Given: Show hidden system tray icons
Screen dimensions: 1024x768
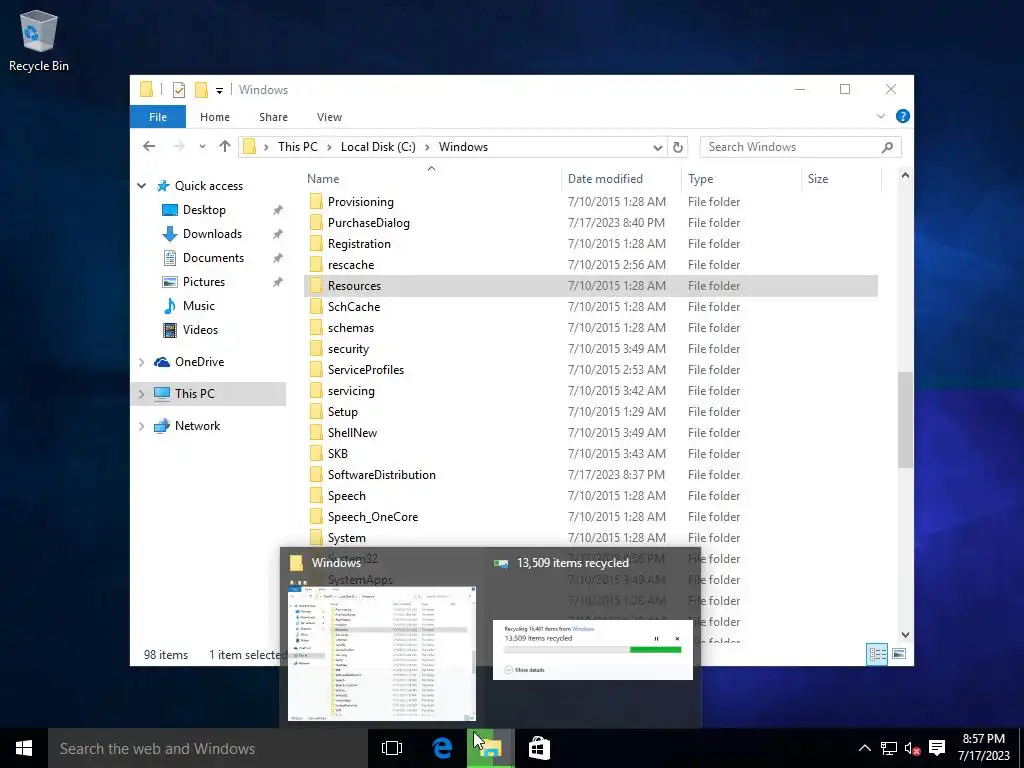Looking at the screenshot, I should point(864,748).
